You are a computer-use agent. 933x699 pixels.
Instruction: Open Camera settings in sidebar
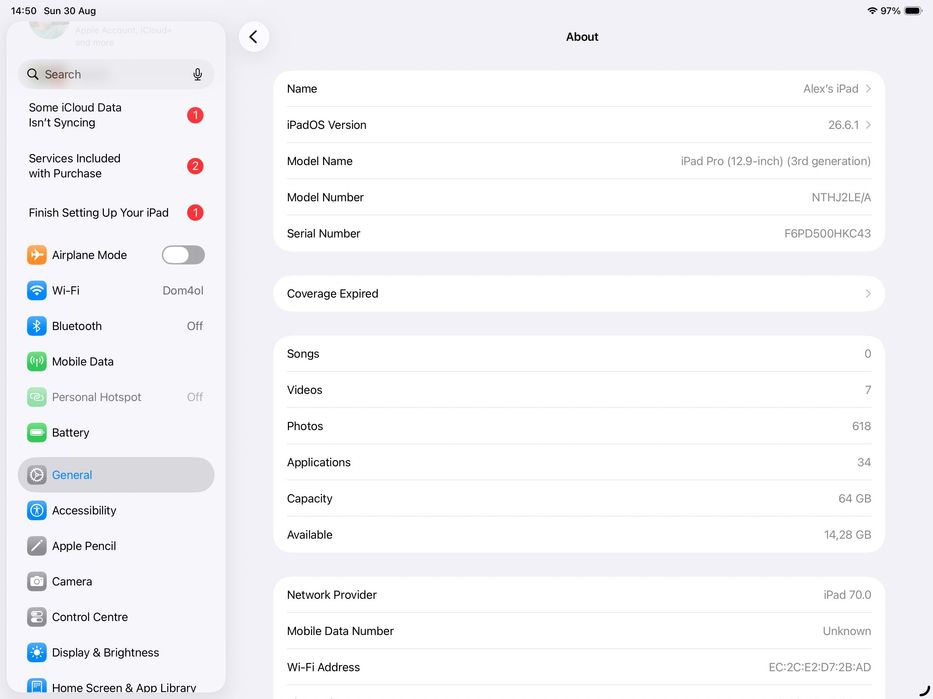pos(116,581)
